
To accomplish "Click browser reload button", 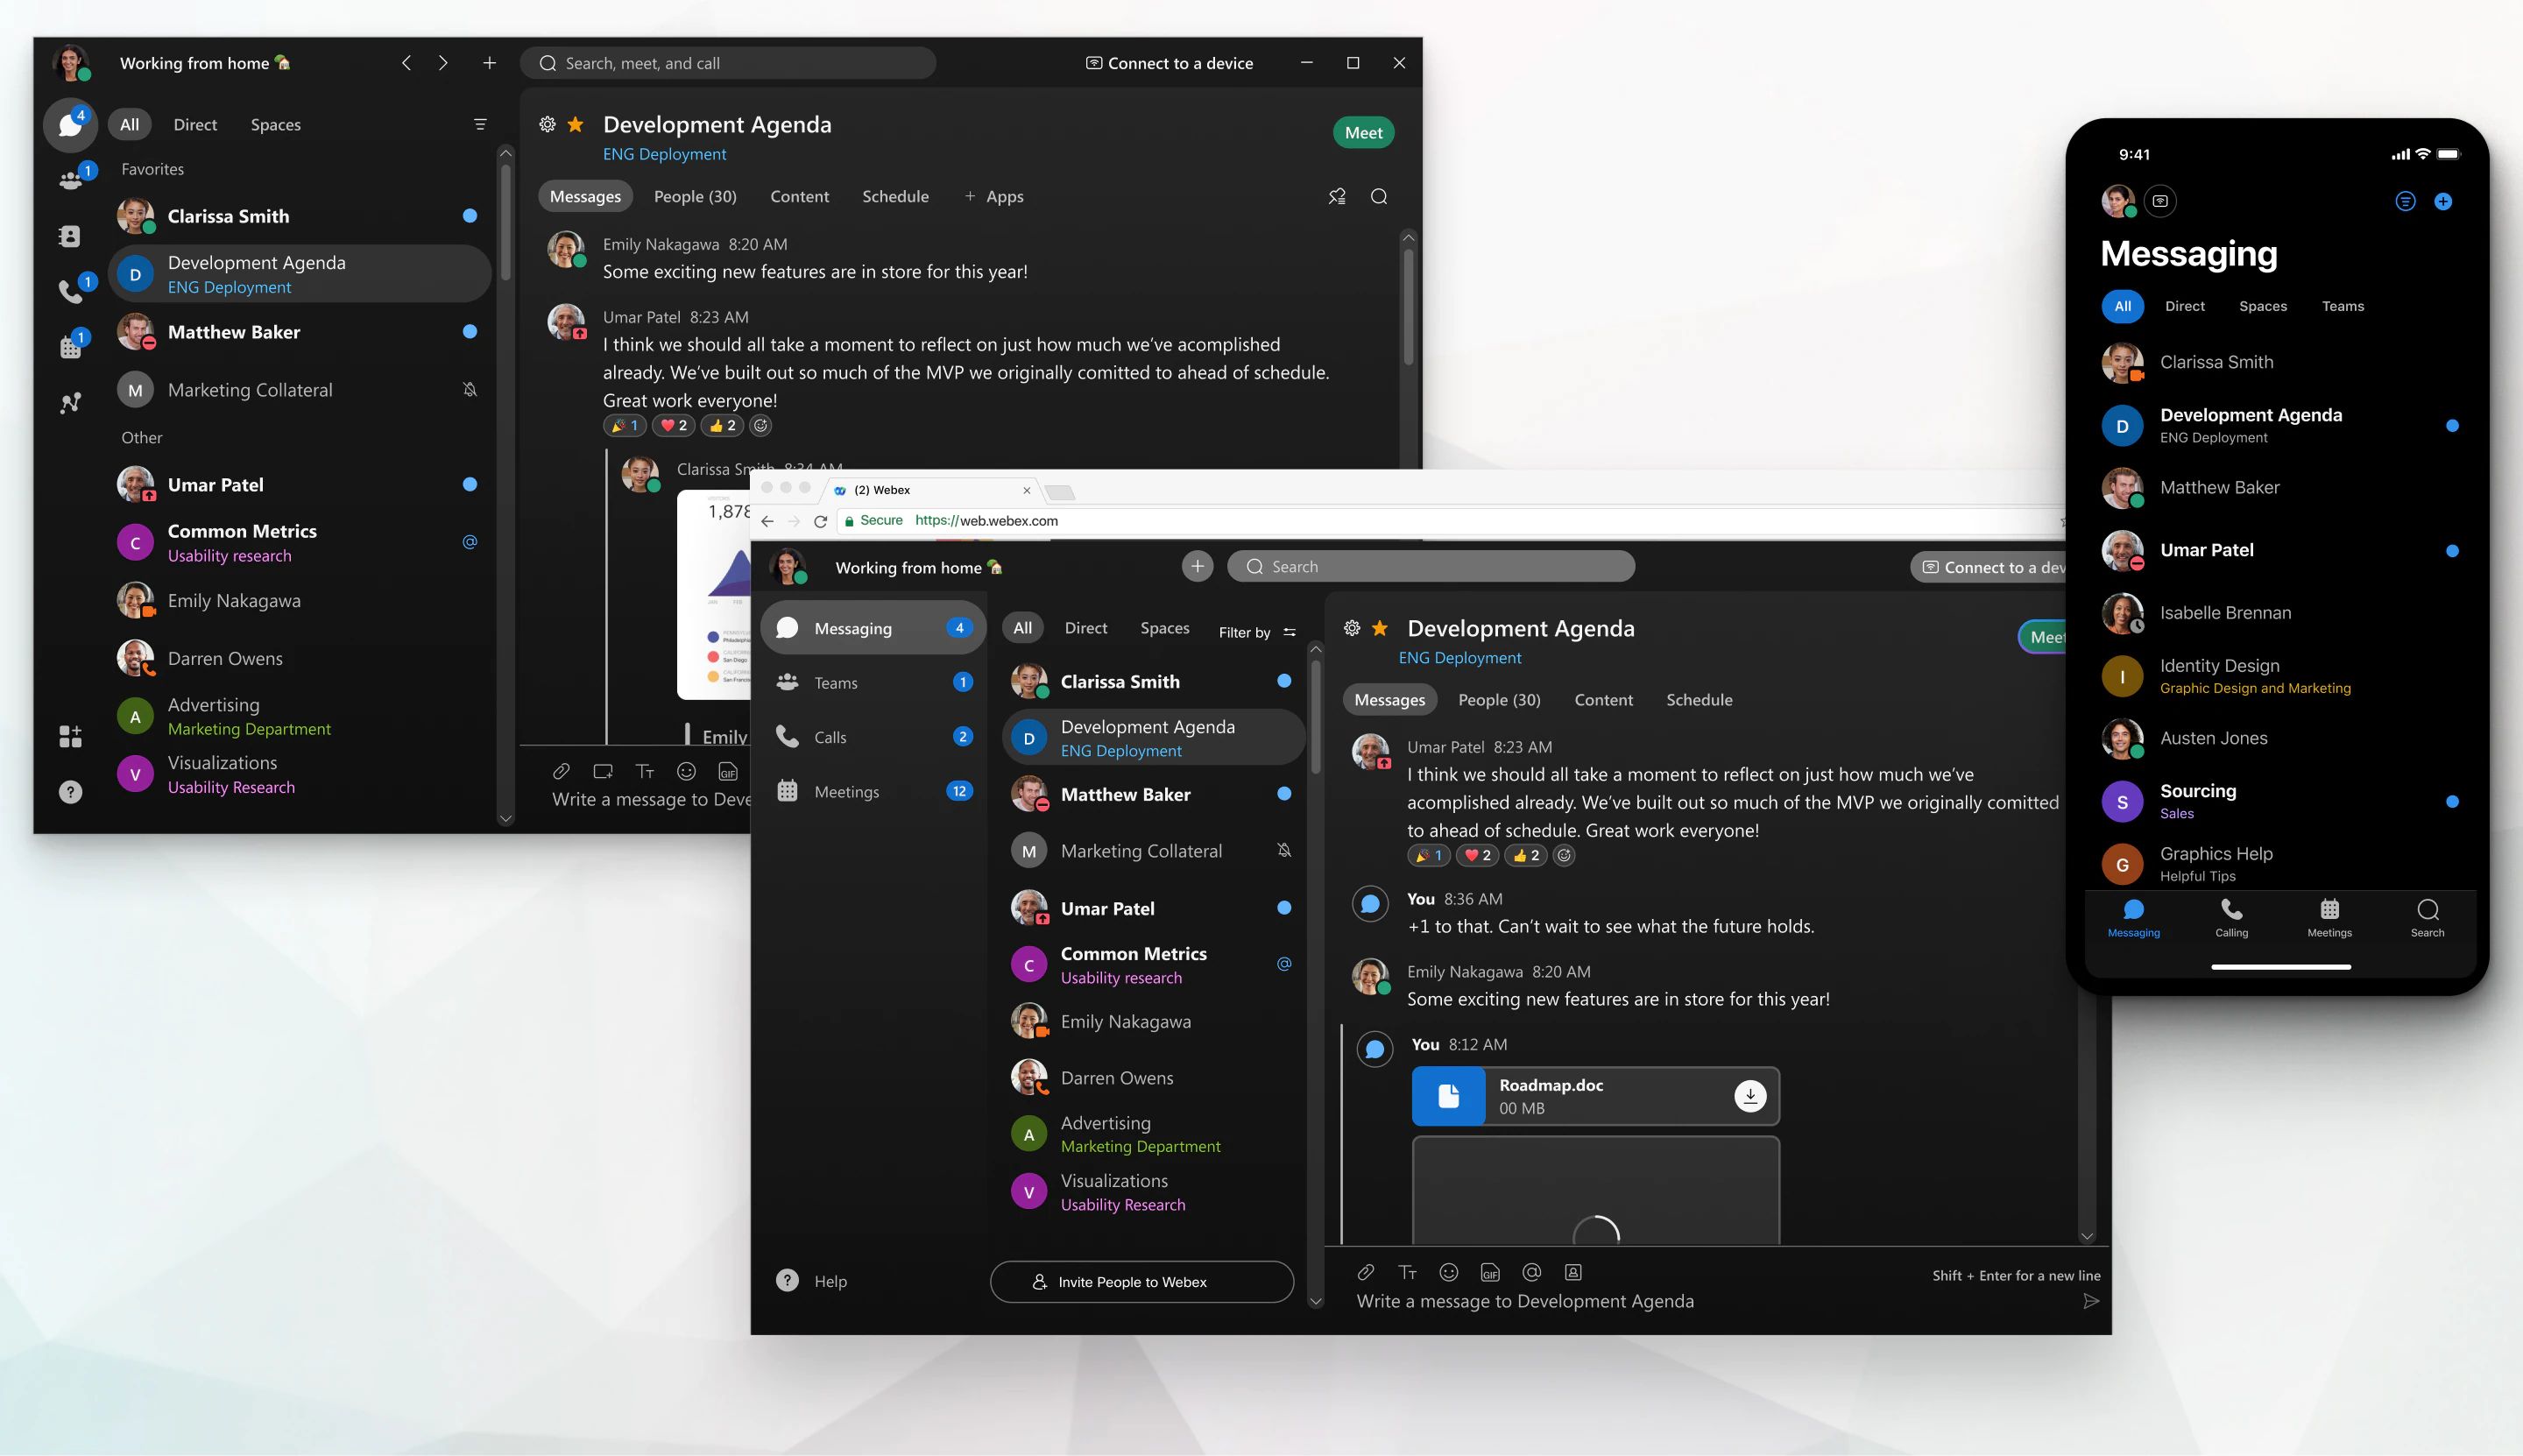I will click(820, 521).
